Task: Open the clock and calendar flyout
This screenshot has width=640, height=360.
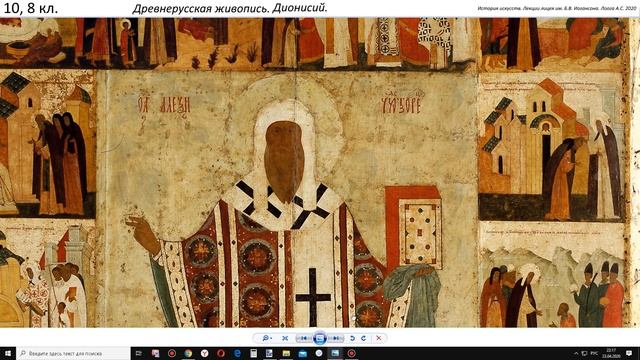Action: [x=611, y=353]
